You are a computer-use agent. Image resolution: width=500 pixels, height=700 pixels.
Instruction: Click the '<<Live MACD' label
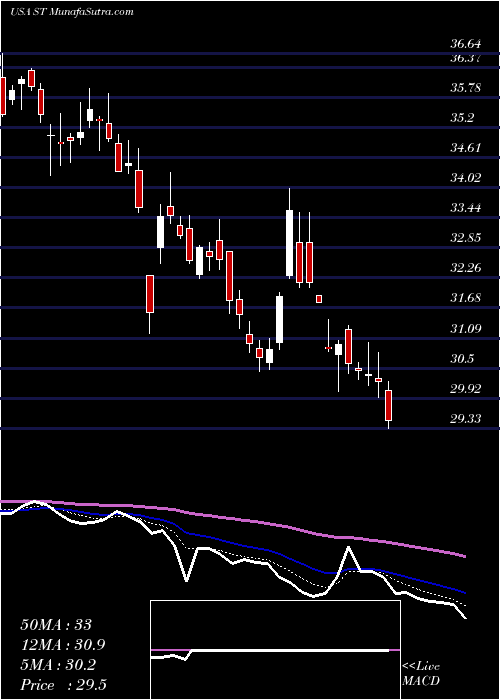pos(421,674)
